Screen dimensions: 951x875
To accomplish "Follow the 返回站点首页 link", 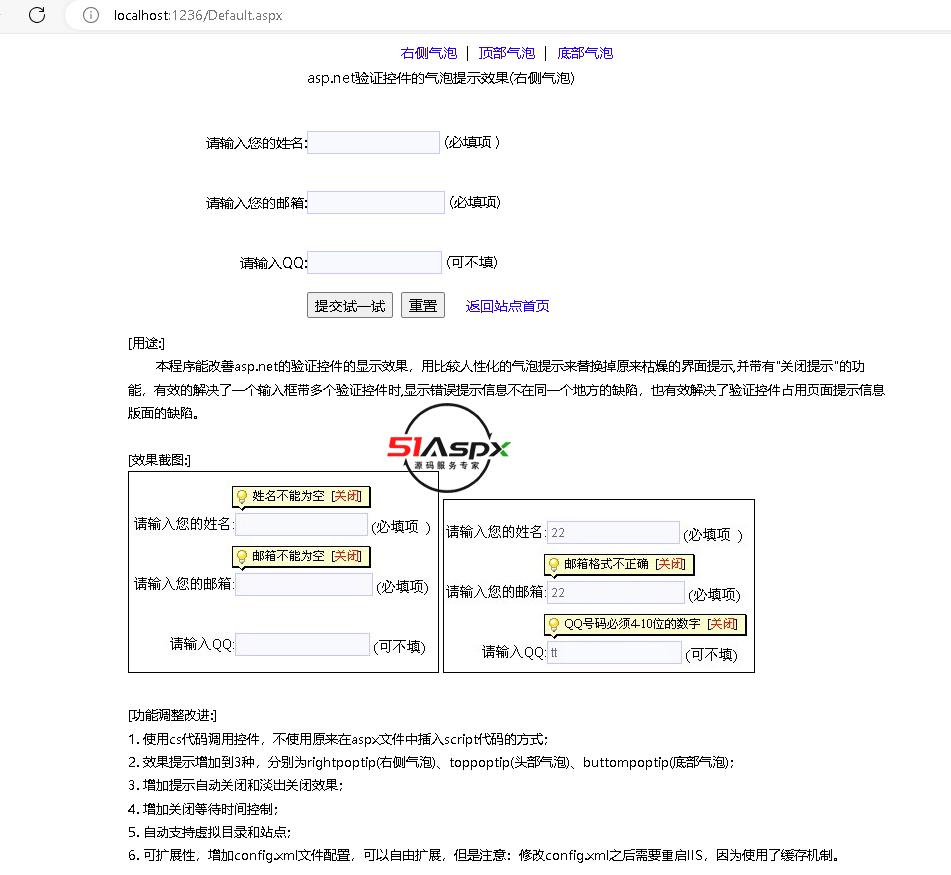I will pos(507,306).
